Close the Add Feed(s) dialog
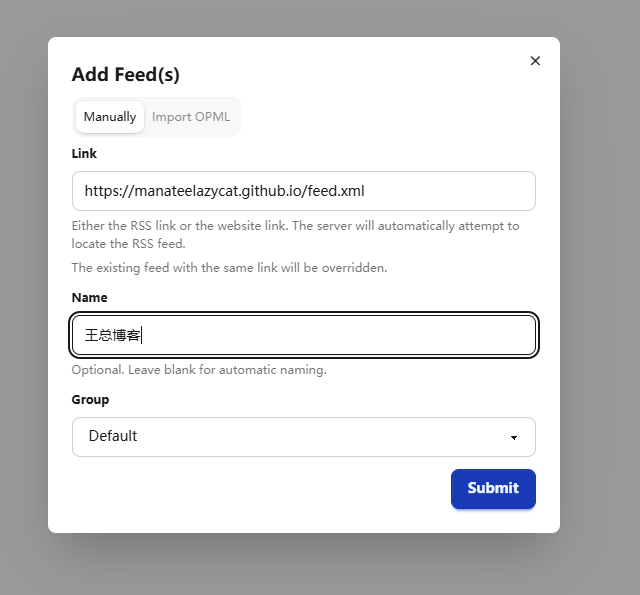640x595 pixels. (x=535, y=61)
